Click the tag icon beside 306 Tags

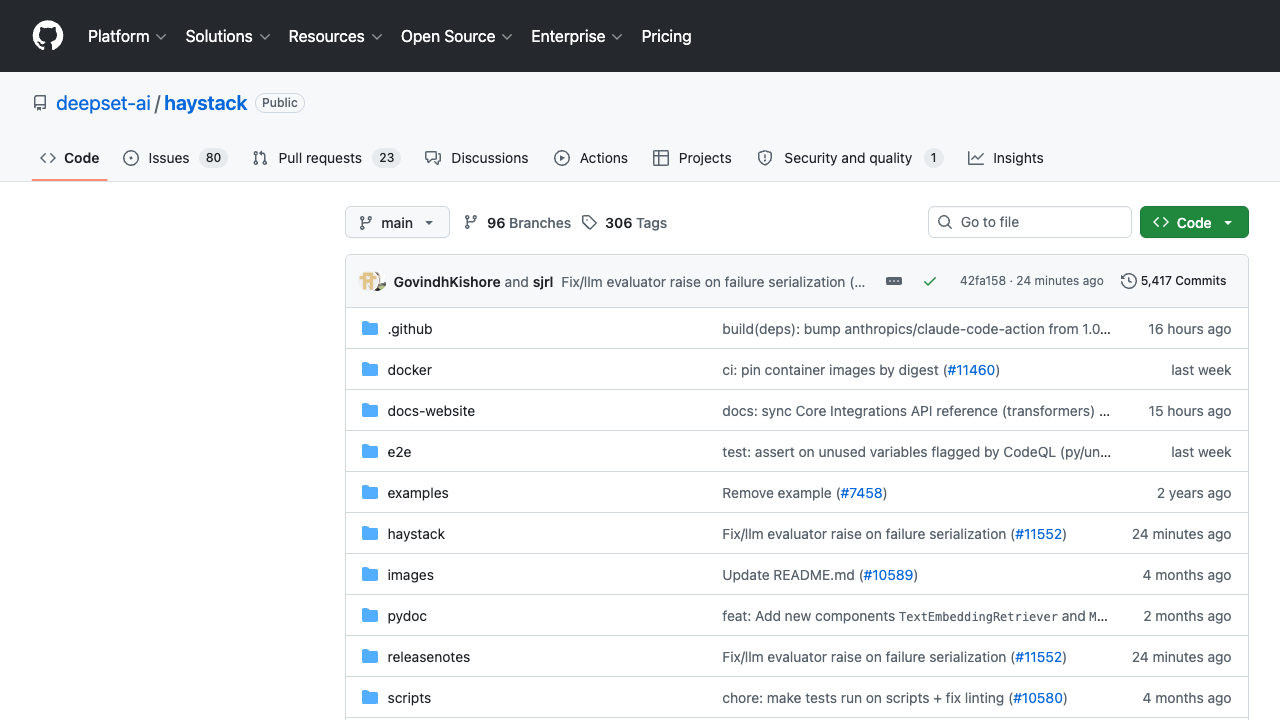point(589,223)
